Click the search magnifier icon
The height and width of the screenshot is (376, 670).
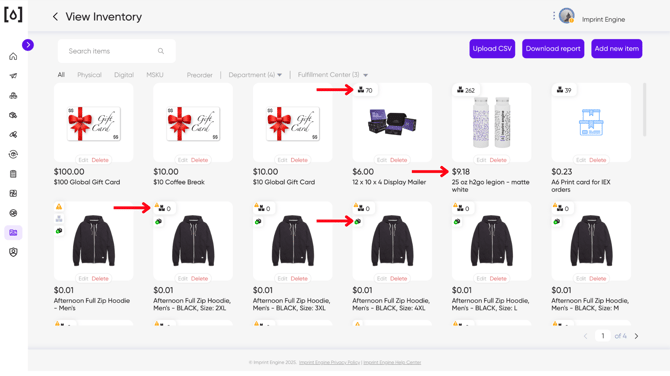click(x=161, y=51)
